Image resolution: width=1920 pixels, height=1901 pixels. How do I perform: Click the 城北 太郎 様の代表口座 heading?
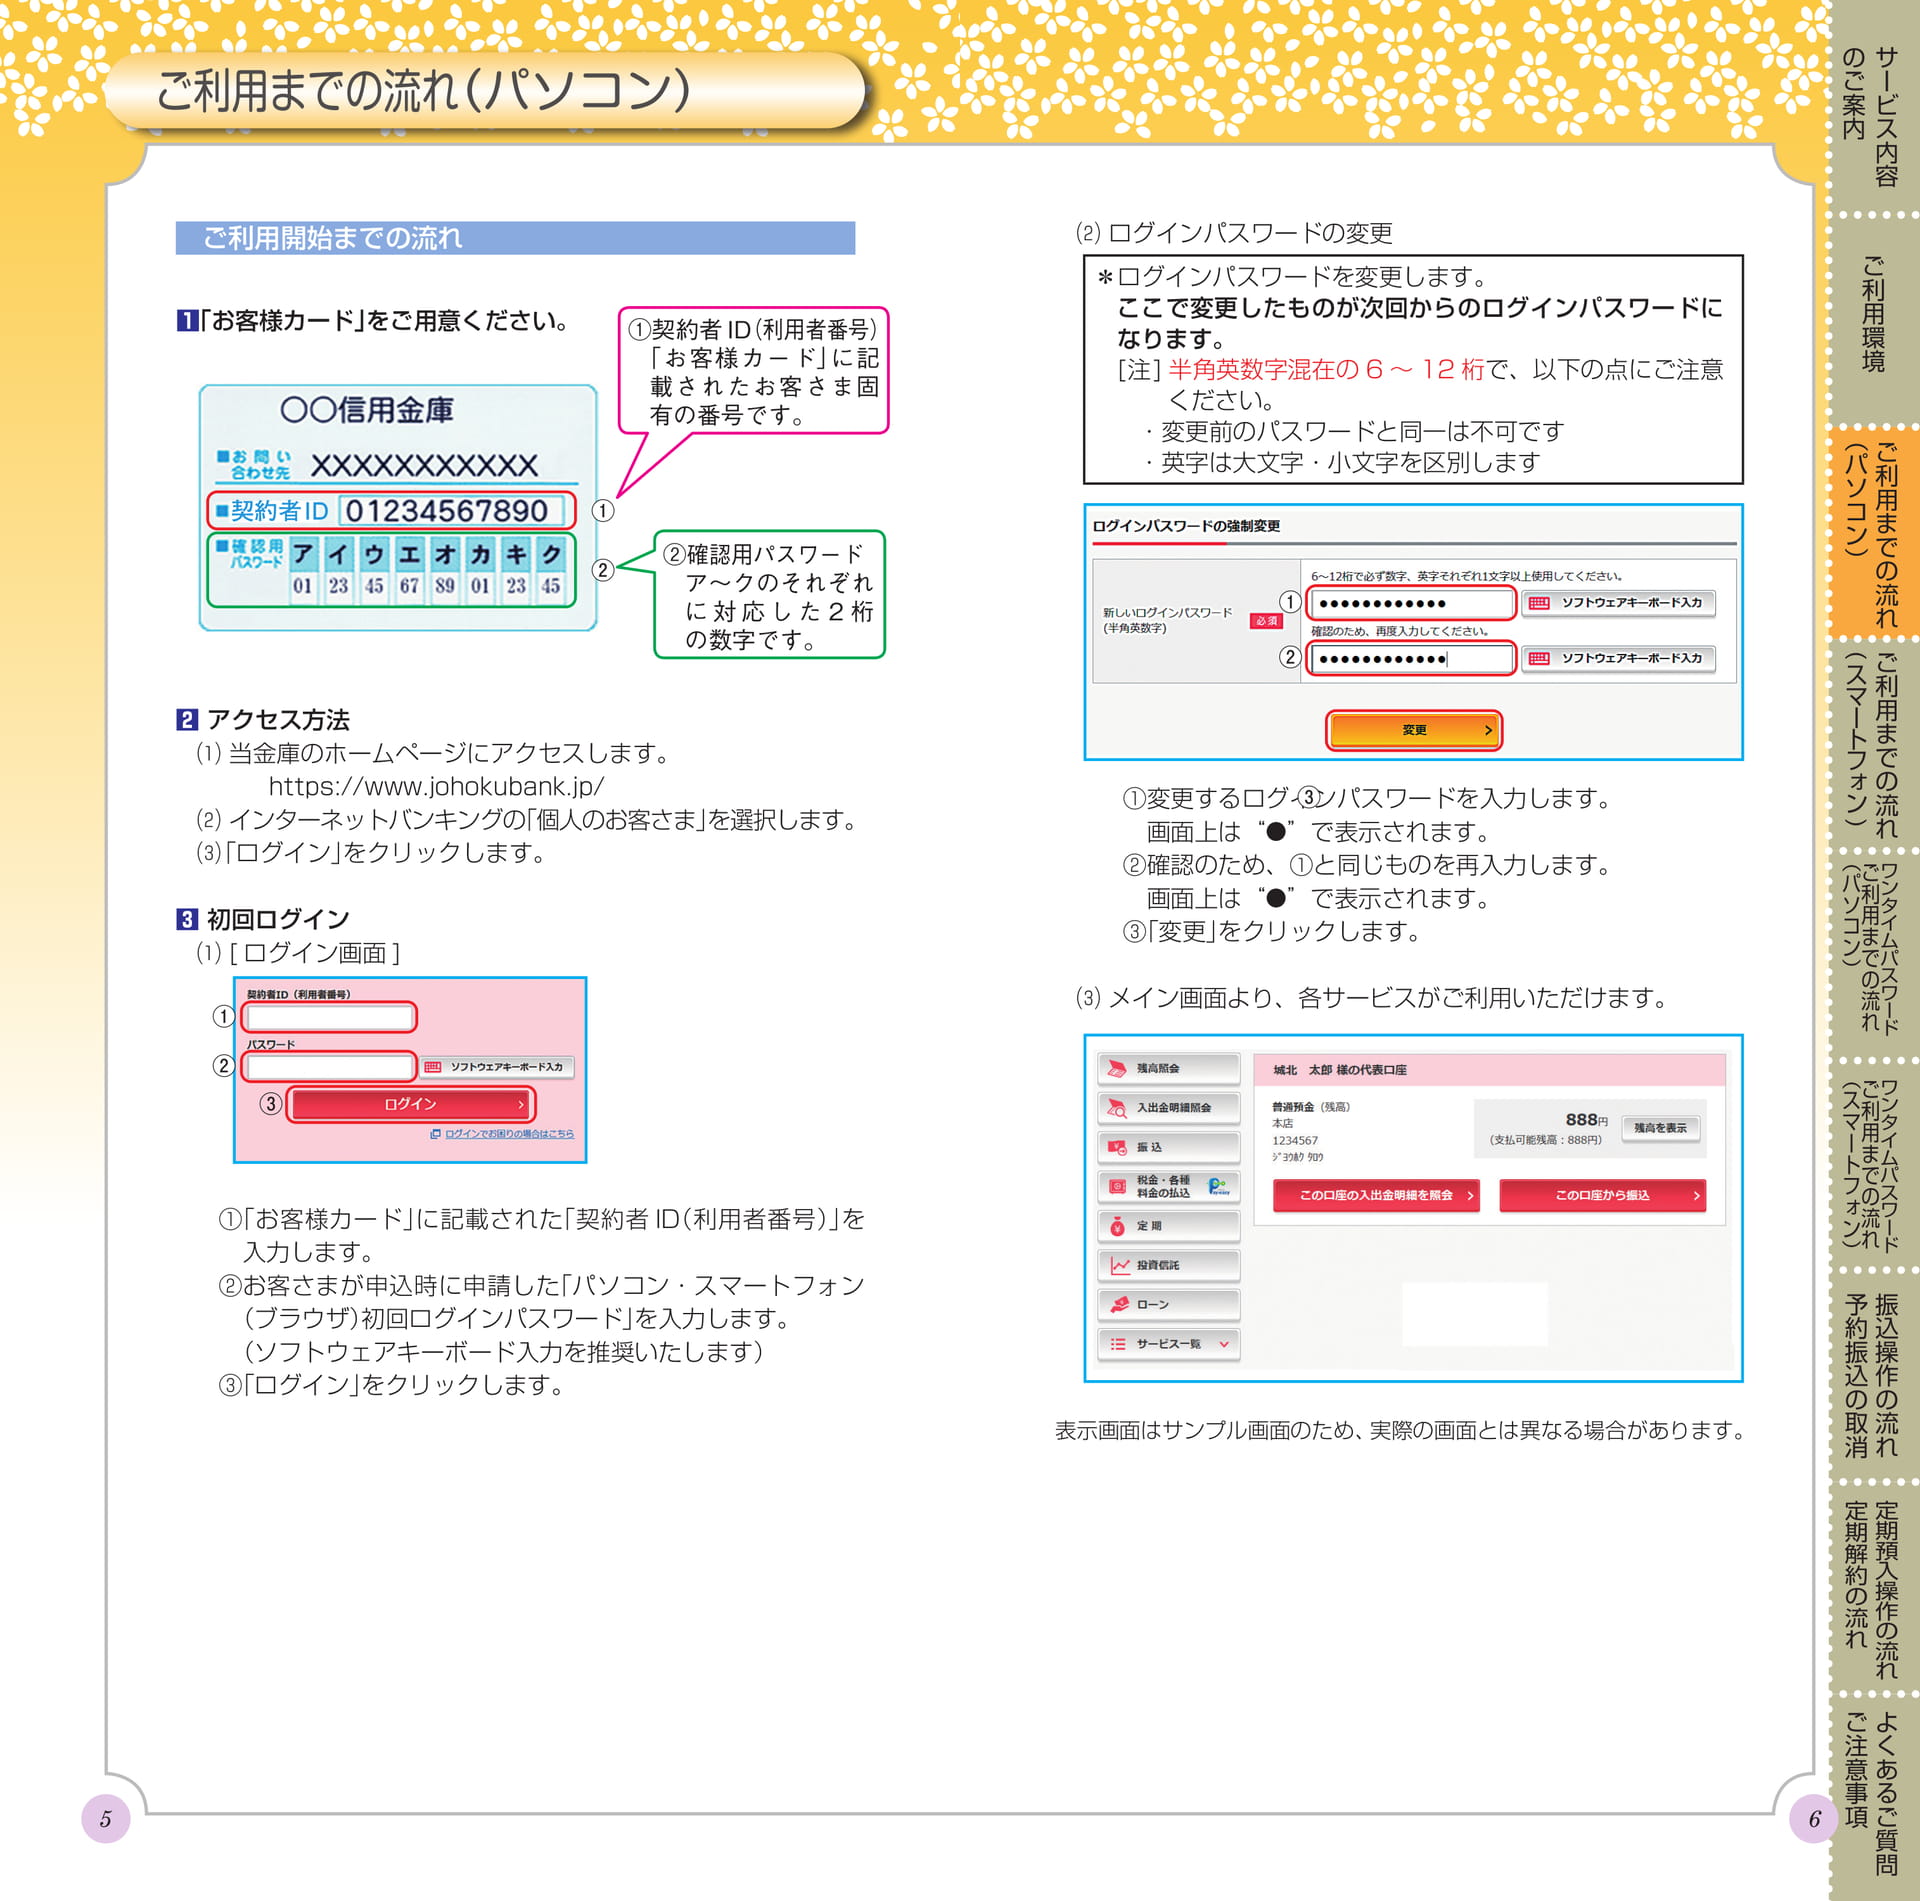click(x=1340, y=1070)
